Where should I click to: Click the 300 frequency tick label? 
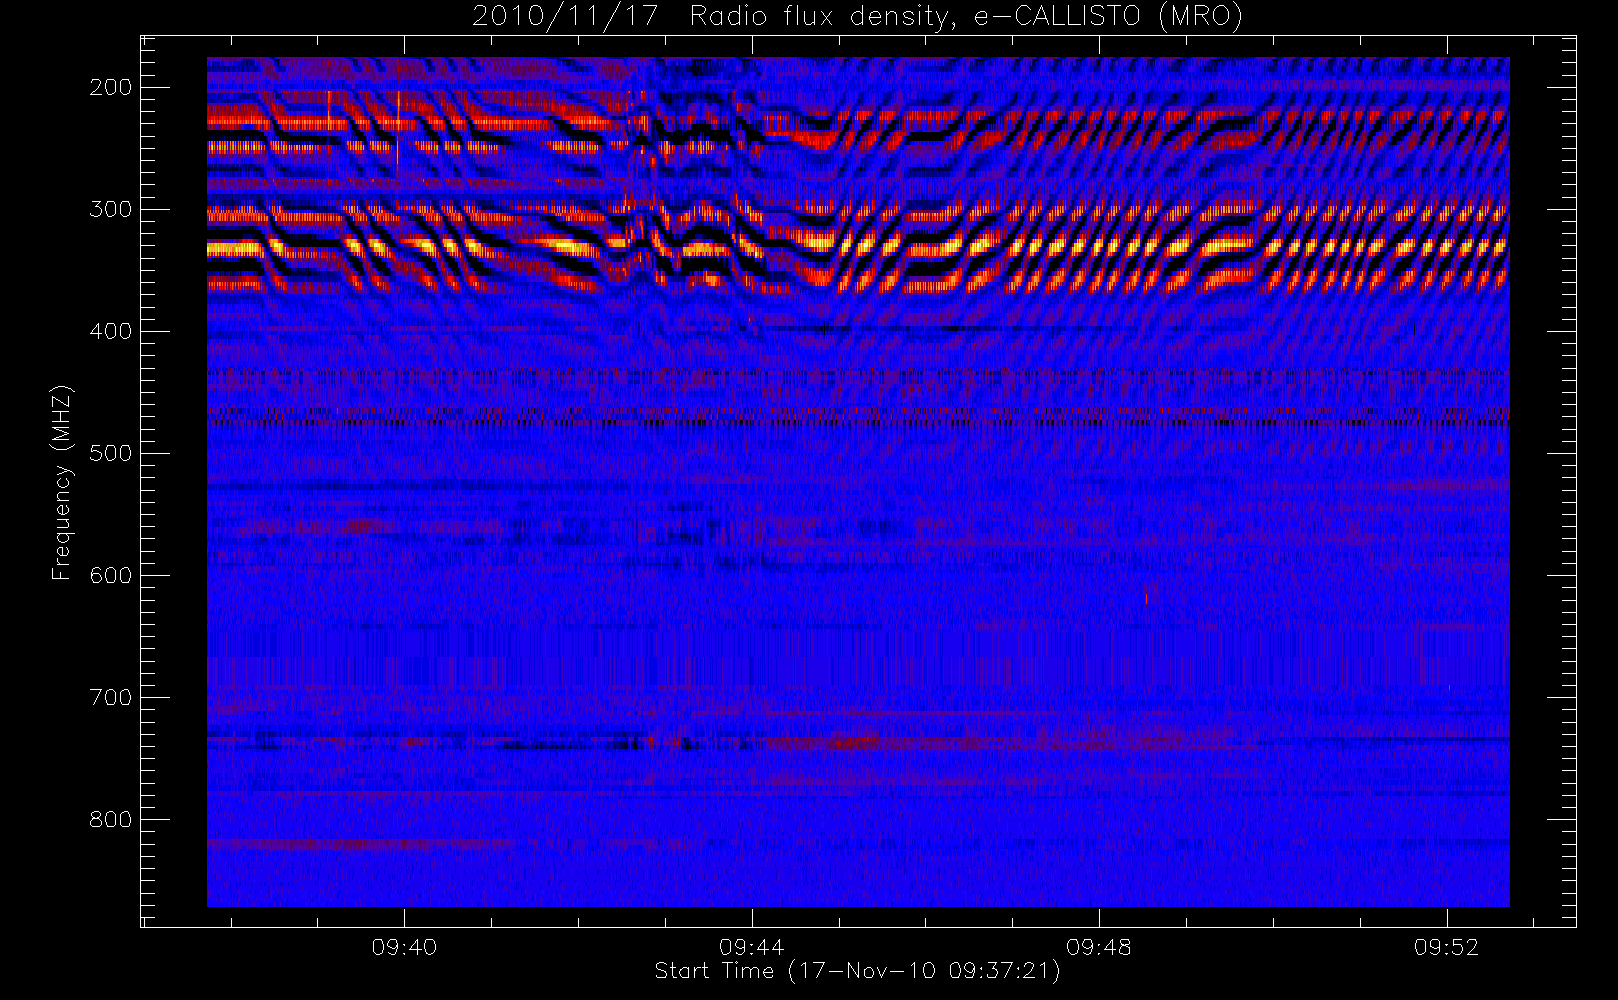111,209
